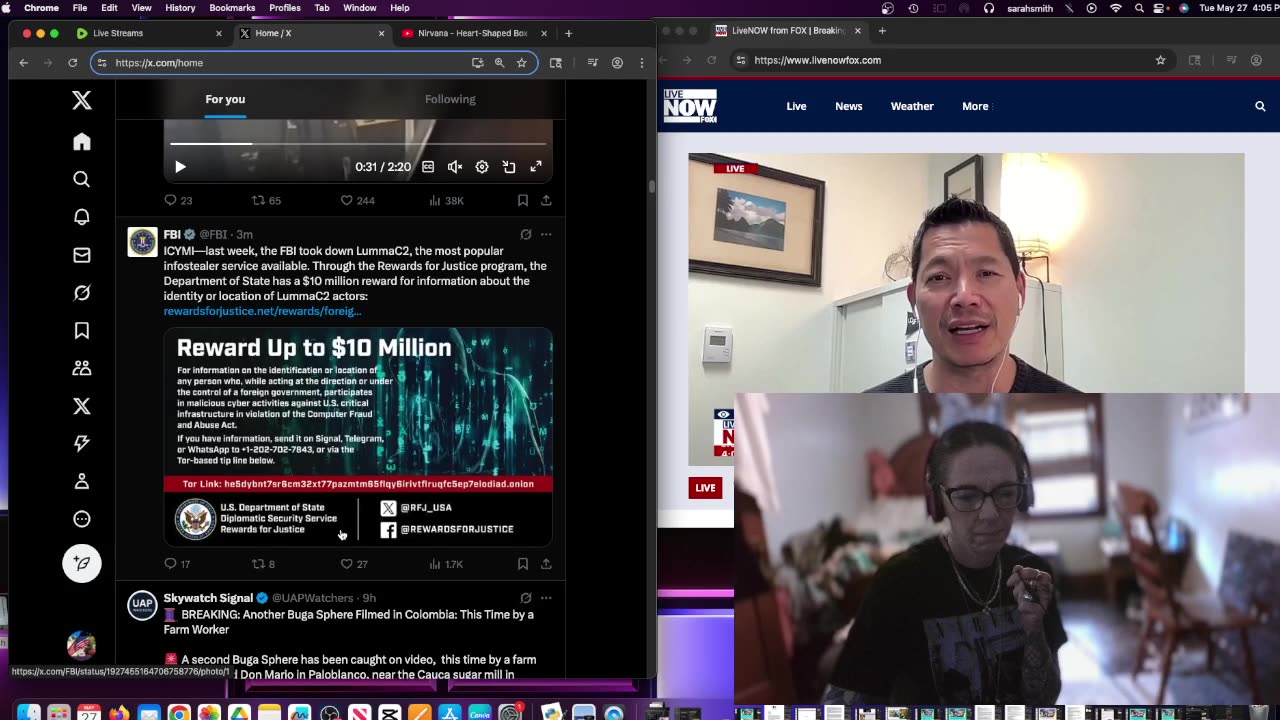Expand video to fullscreen
Image resolution: width=1280 pixels, height=720 pixels.
point(536,167)
